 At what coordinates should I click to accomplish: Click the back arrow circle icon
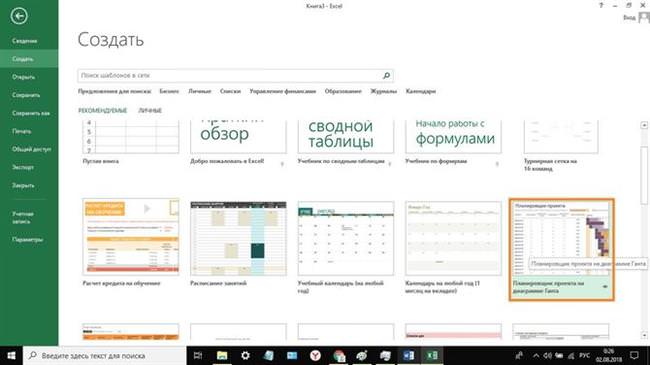[x=19, y=17]
